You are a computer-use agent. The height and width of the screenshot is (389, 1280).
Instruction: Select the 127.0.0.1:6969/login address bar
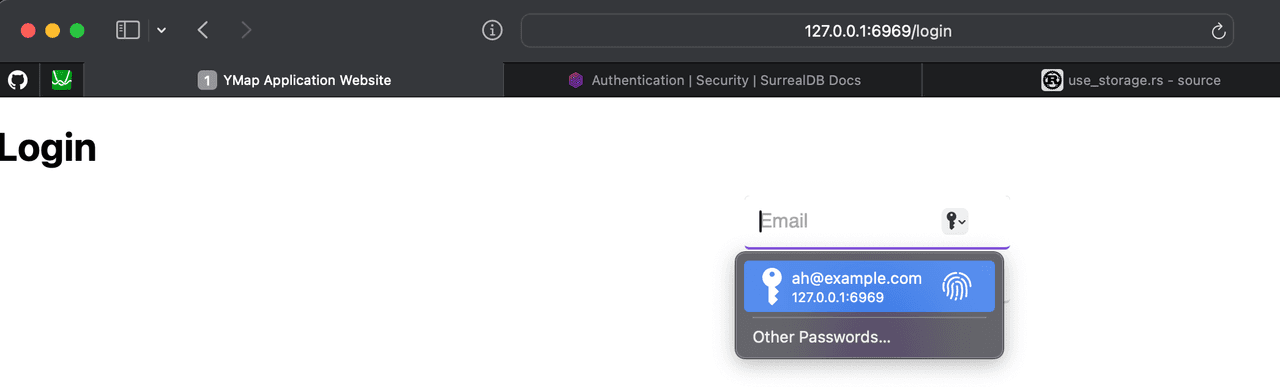[877, 31]
